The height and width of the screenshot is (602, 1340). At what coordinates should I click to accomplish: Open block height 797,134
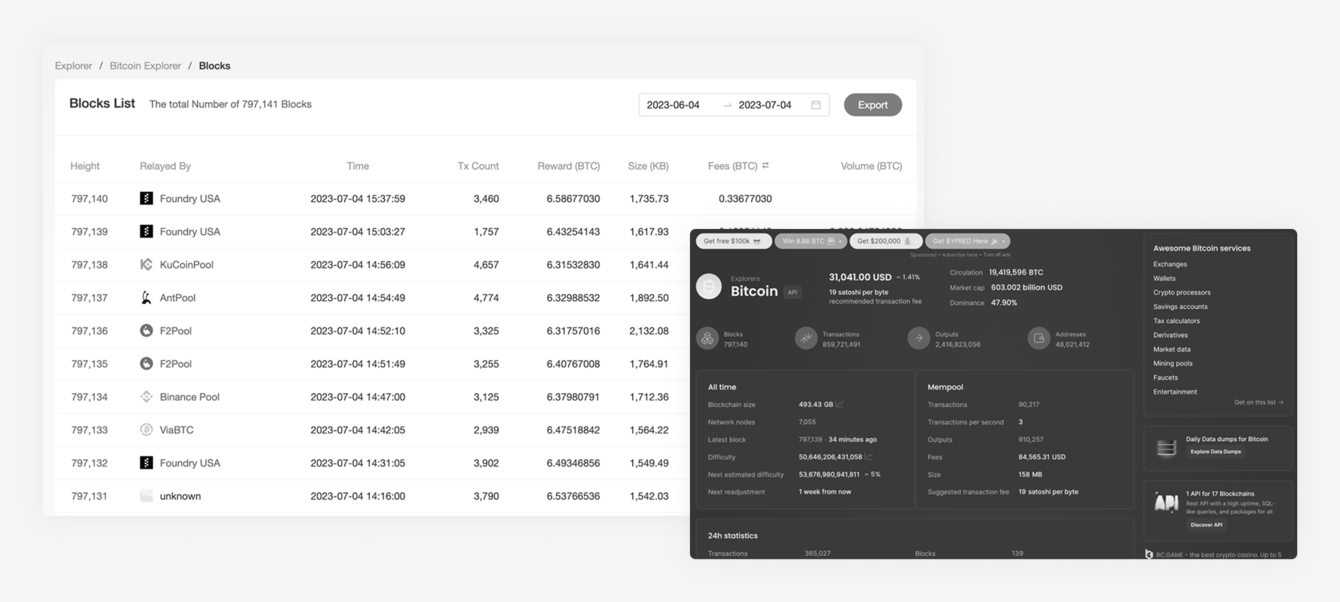[x=89, y=397]
